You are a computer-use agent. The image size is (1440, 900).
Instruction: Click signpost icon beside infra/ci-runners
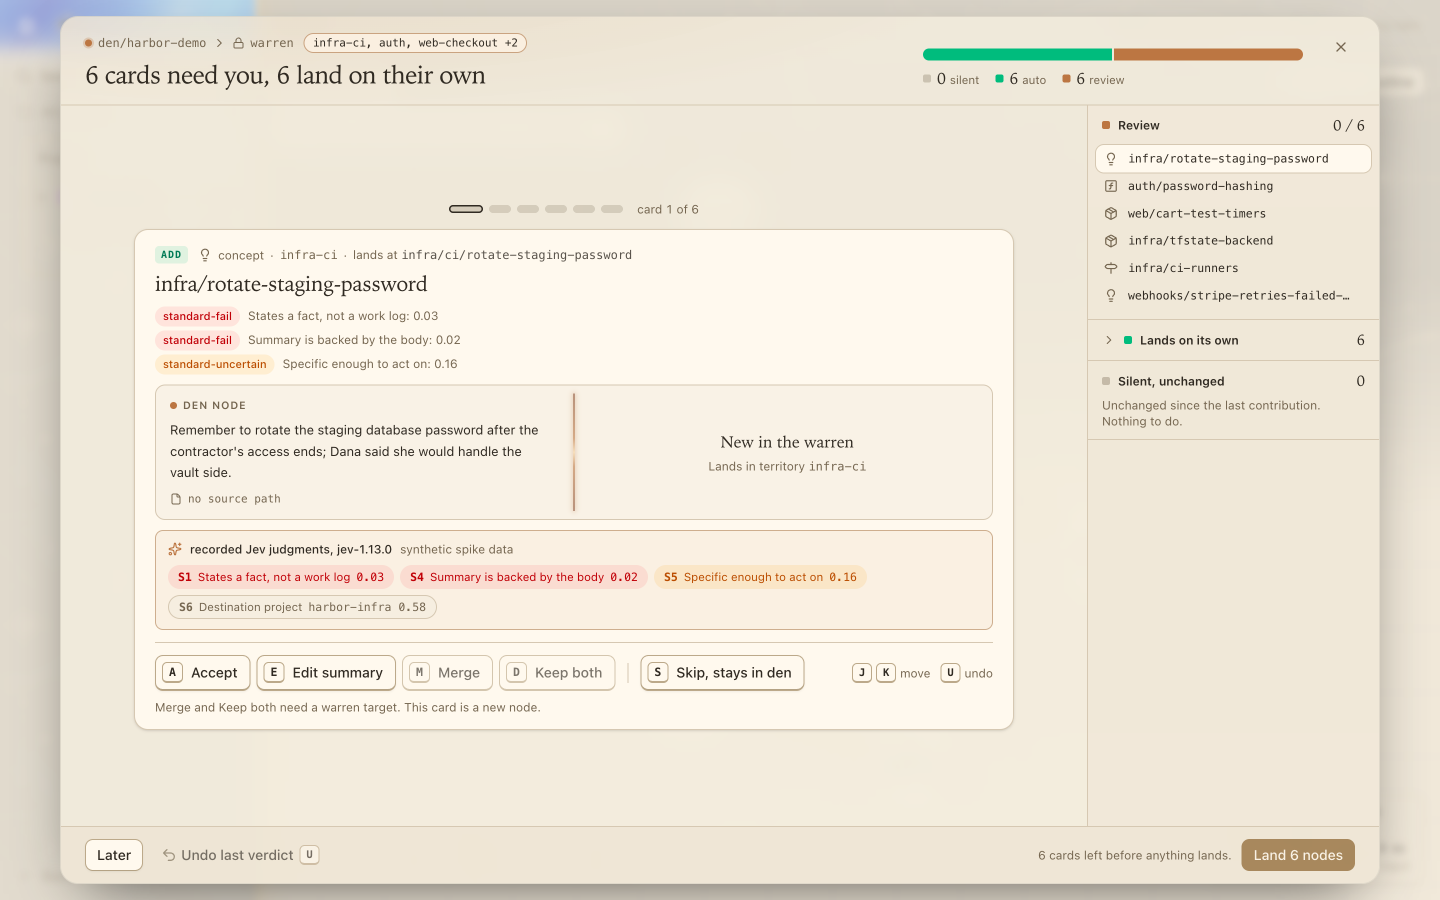pos(1111,268)
